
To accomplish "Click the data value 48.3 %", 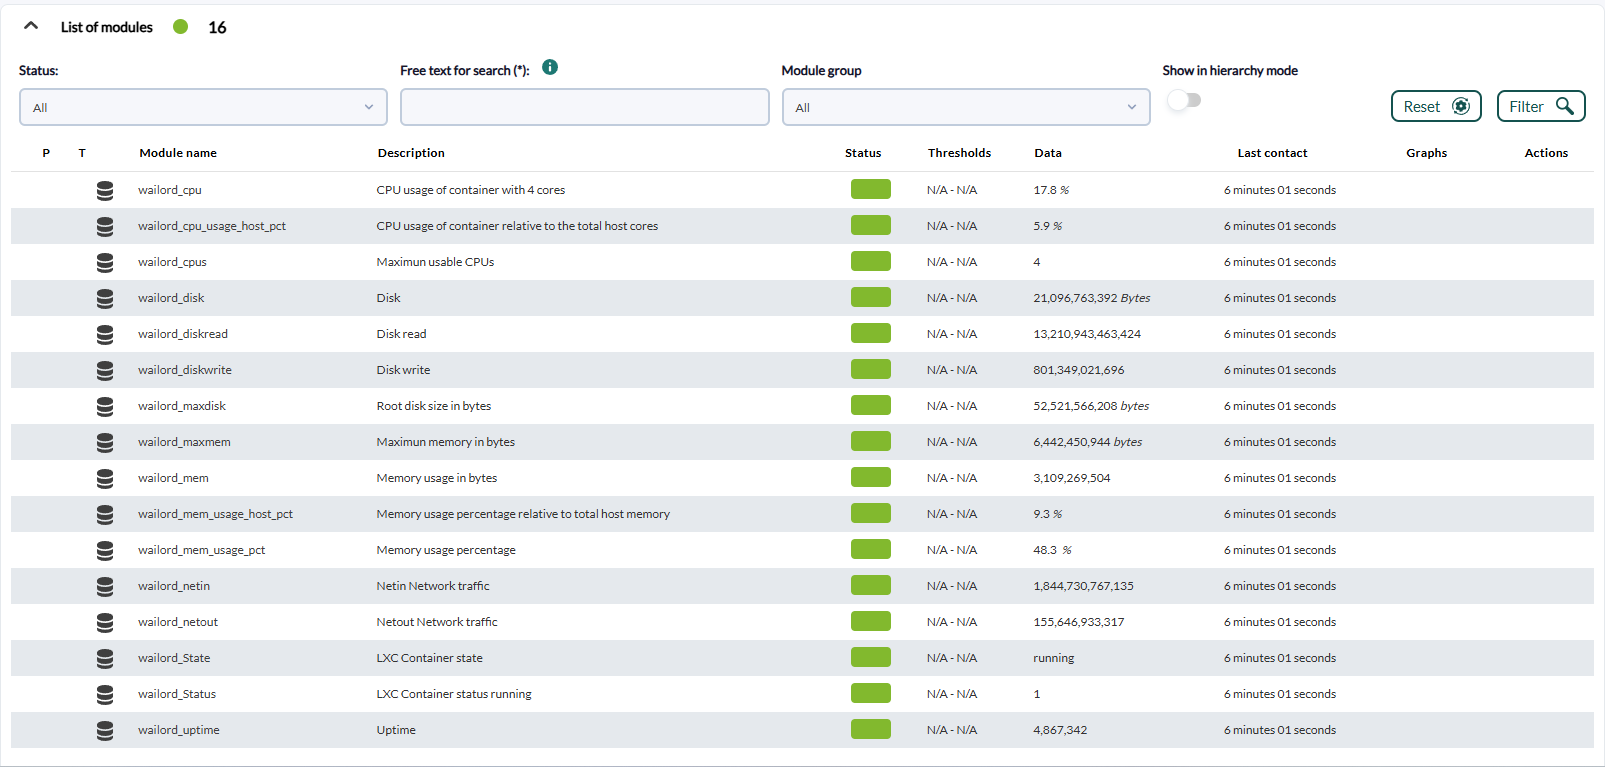I will coord(1052,550).
